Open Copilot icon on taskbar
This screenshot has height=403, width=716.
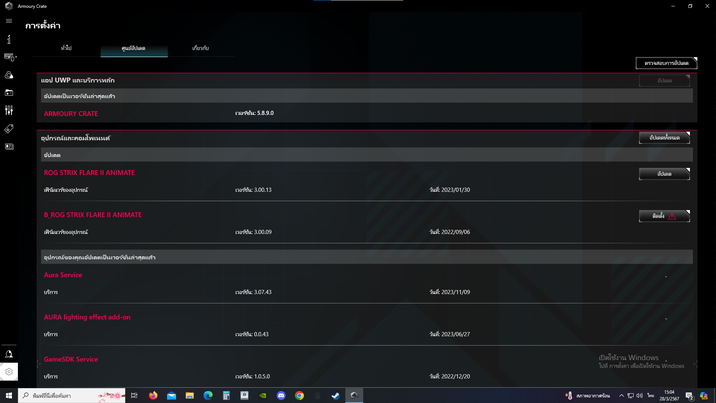coord(704,396)
